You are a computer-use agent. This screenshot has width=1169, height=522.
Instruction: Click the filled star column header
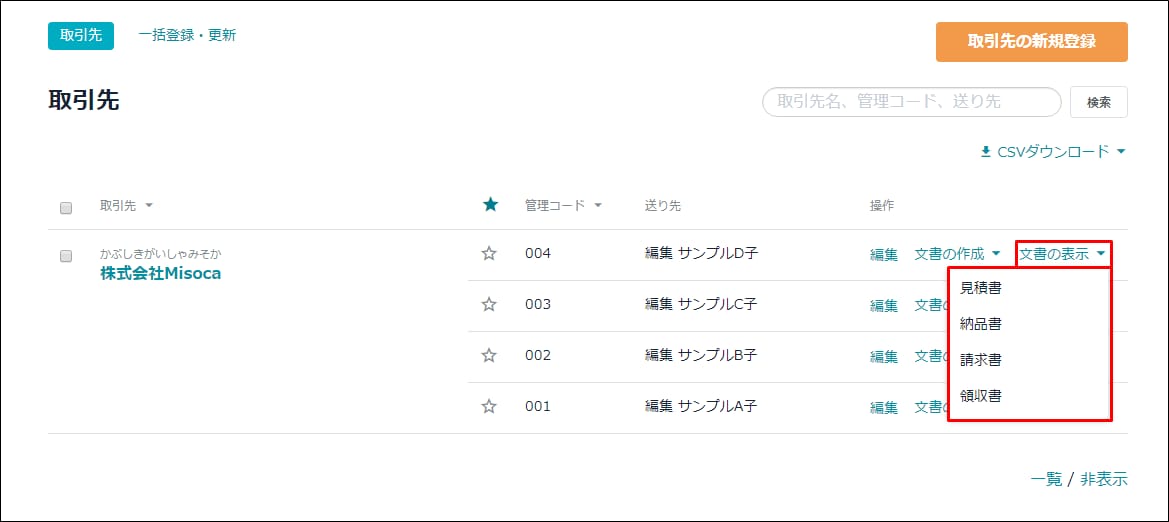pos(490,205)
